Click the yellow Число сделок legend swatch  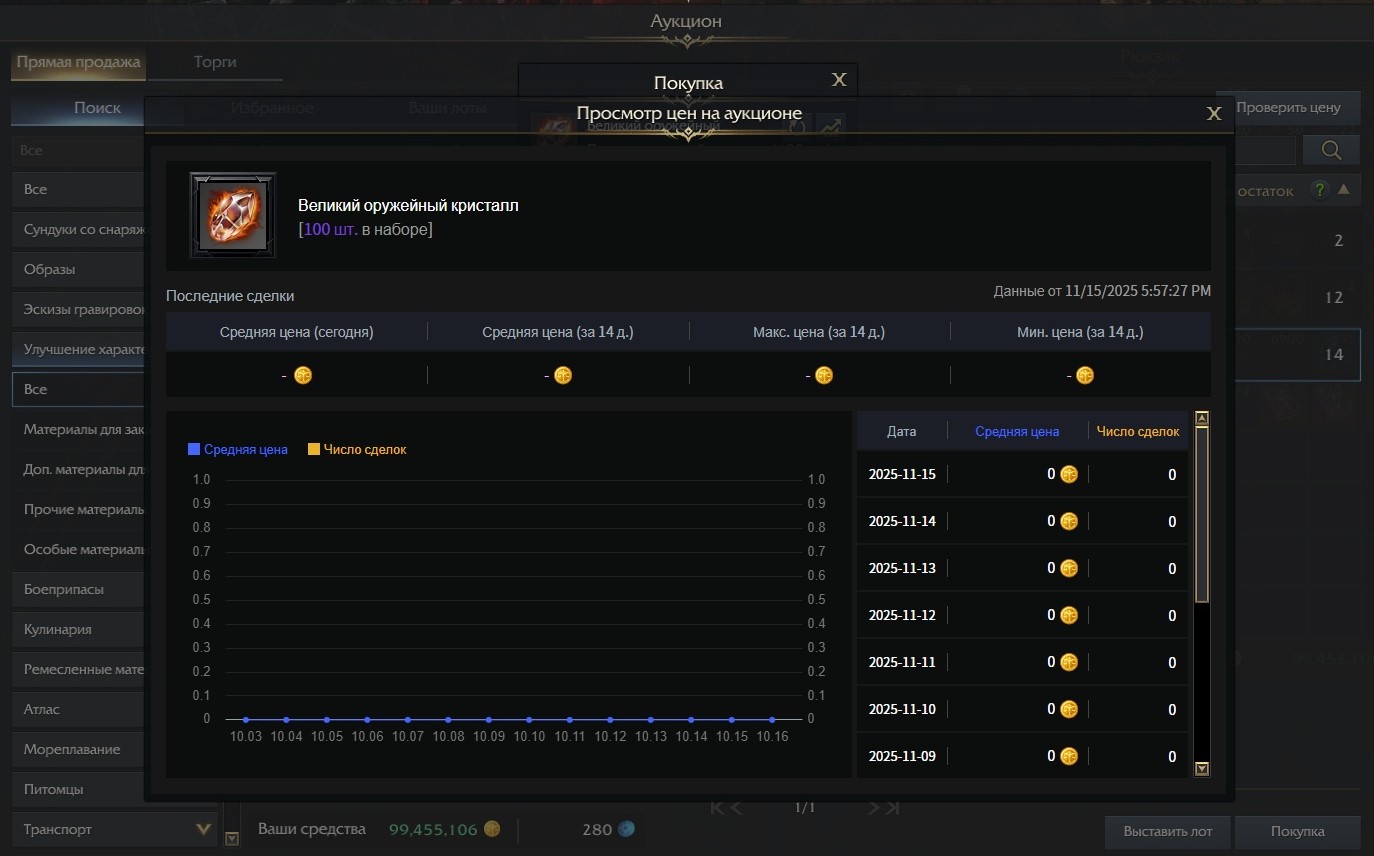click(x=313, y=450)
